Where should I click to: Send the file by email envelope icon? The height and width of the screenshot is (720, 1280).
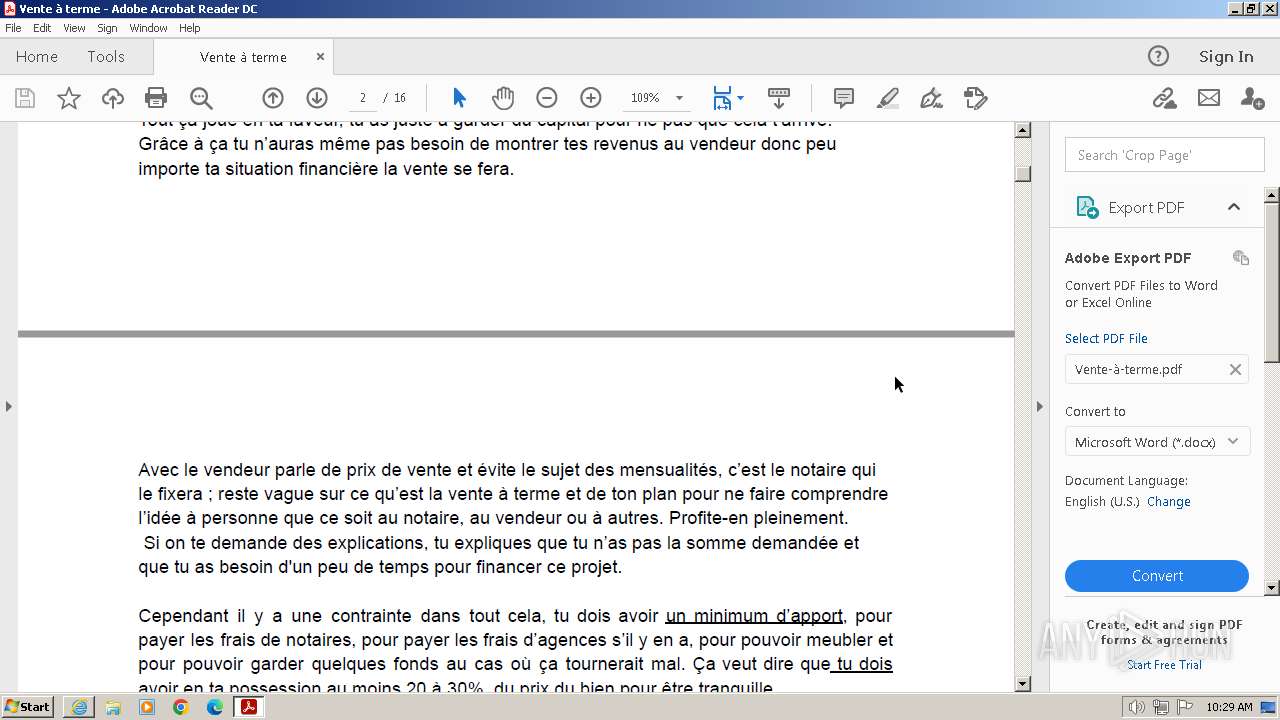pyautogui.click(x=1209, y=98)
